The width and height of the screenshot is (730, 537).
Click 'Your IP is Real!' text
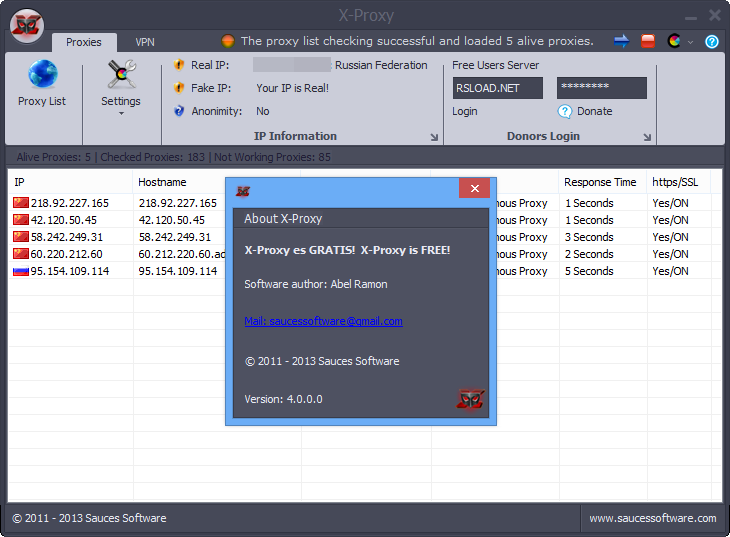tap(292, 88)
